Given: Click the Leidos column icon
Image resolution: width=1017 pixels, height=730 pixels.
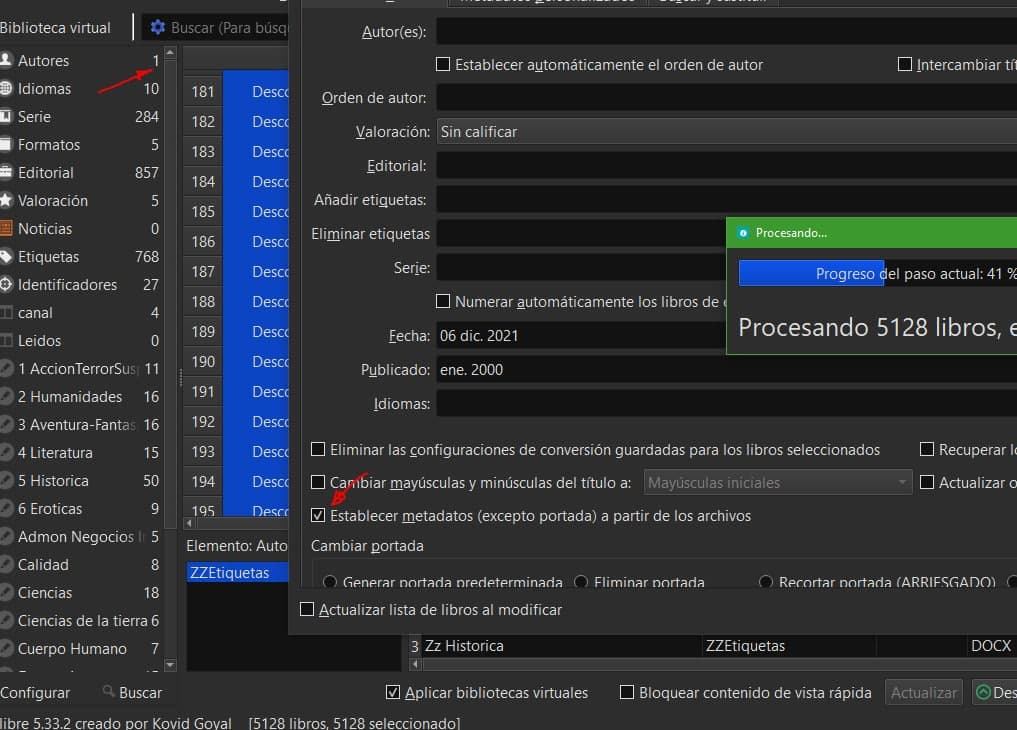Looking at the screenshot, I should [x=6, y=340].
